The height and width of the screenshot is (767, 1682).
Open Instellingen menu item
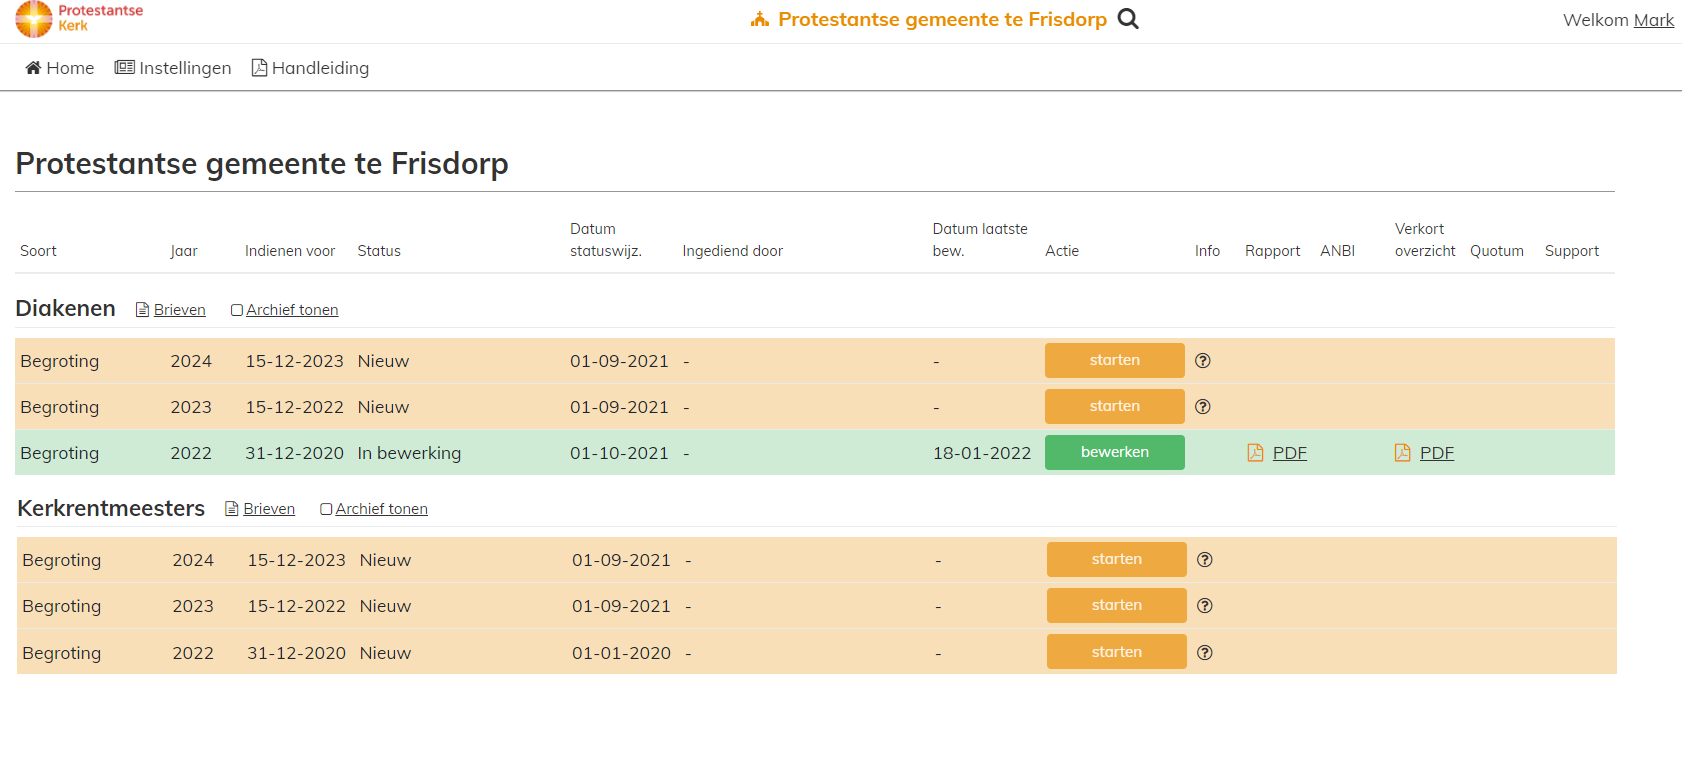click(173, 68)
